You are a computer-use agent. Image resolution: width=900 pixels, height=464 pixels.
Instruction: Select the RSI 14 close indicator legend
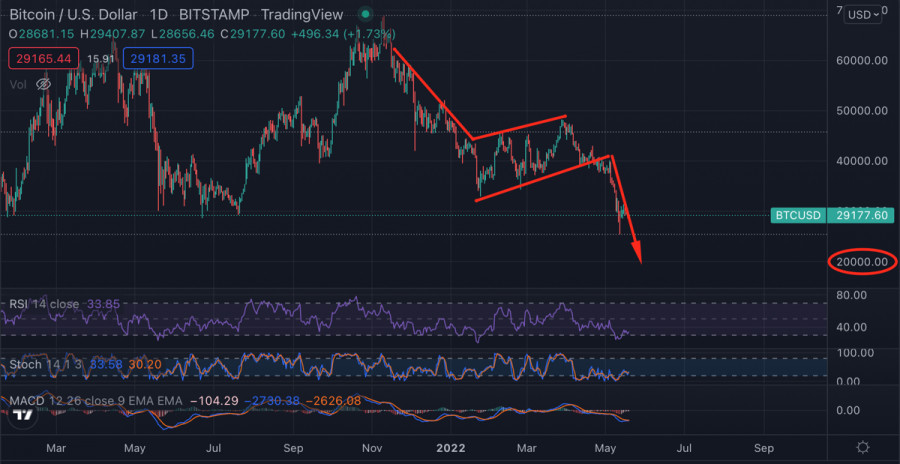44,304
